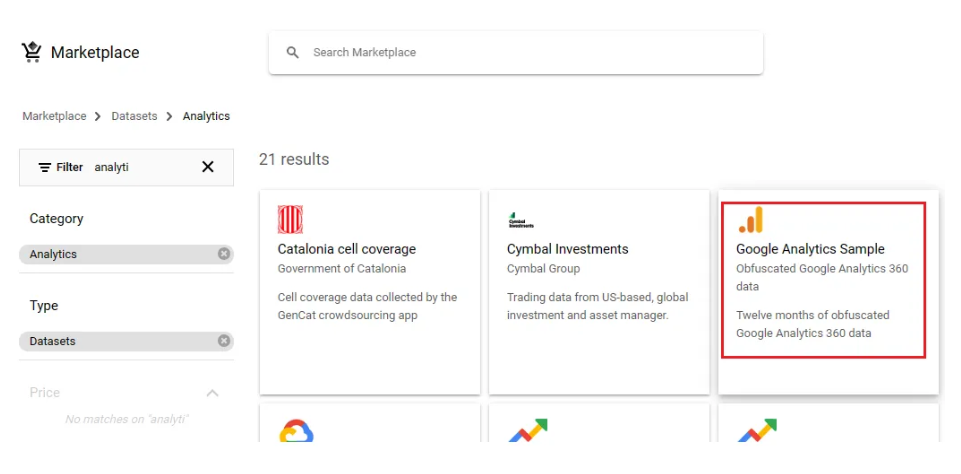961x474 pixels.
Task: Collapse the Price section chevron
Action: point(212,392)
